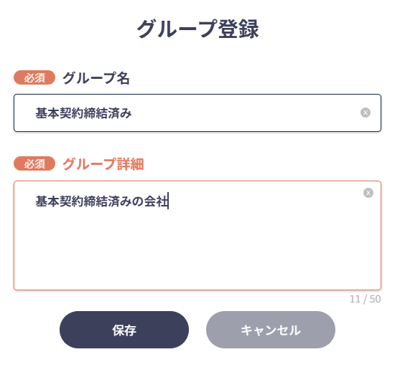Click the blank area inside the グループ詳細 textarea
The image size is (400, 367).
coord(197,250)
